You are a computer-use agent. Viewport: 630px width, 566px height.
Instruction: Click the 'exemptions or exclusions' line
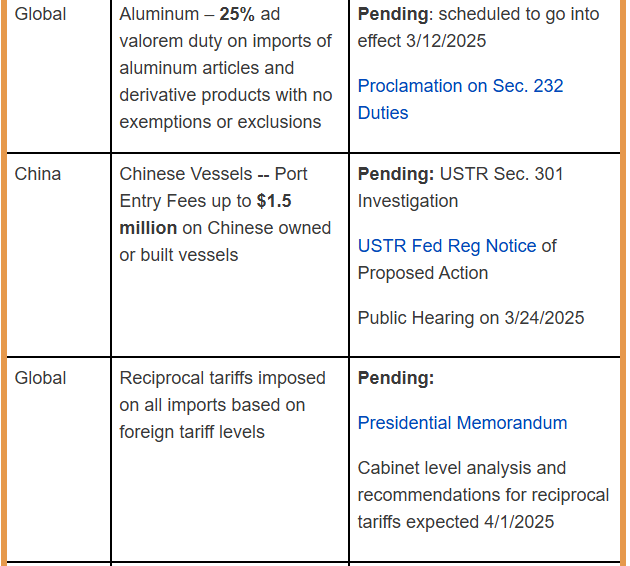tap(220, 122)
